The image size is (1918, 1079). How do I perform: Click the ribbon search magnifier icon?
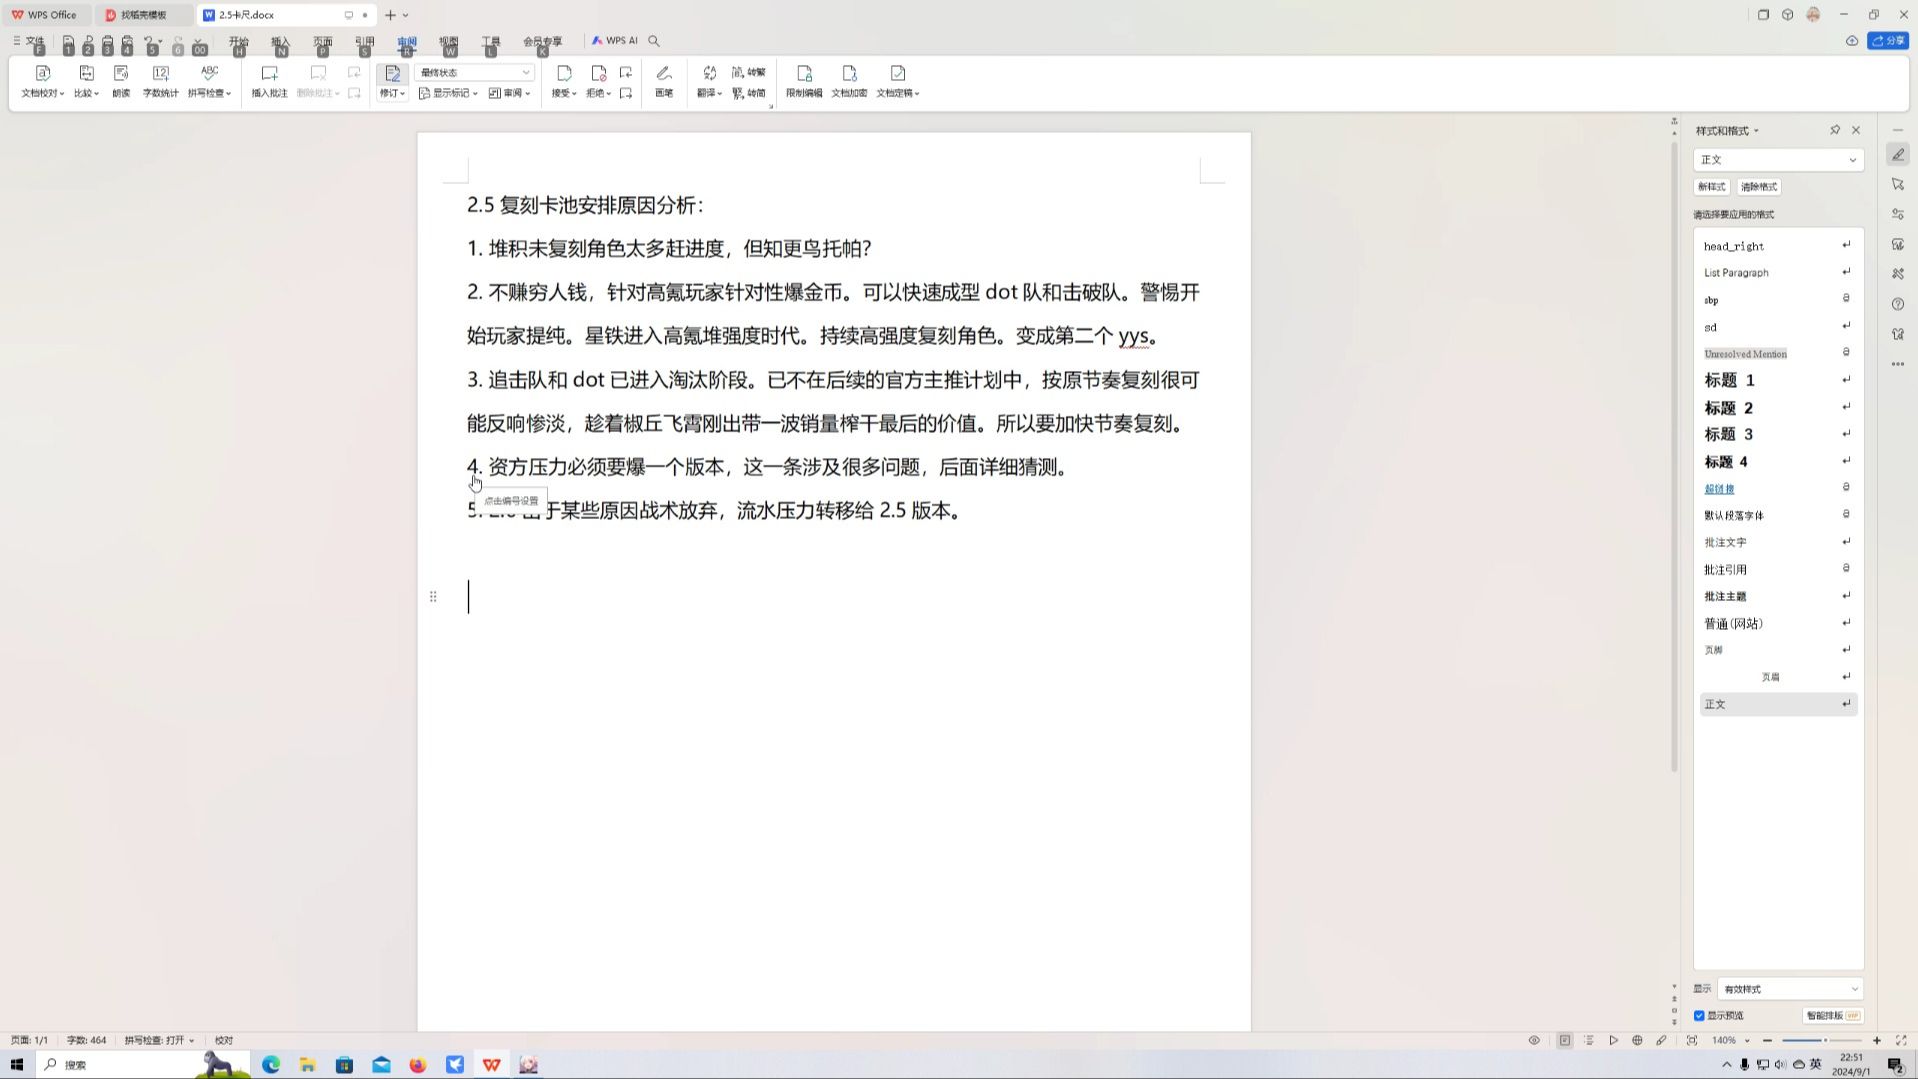pyautogui.click(x=654, y=41)
